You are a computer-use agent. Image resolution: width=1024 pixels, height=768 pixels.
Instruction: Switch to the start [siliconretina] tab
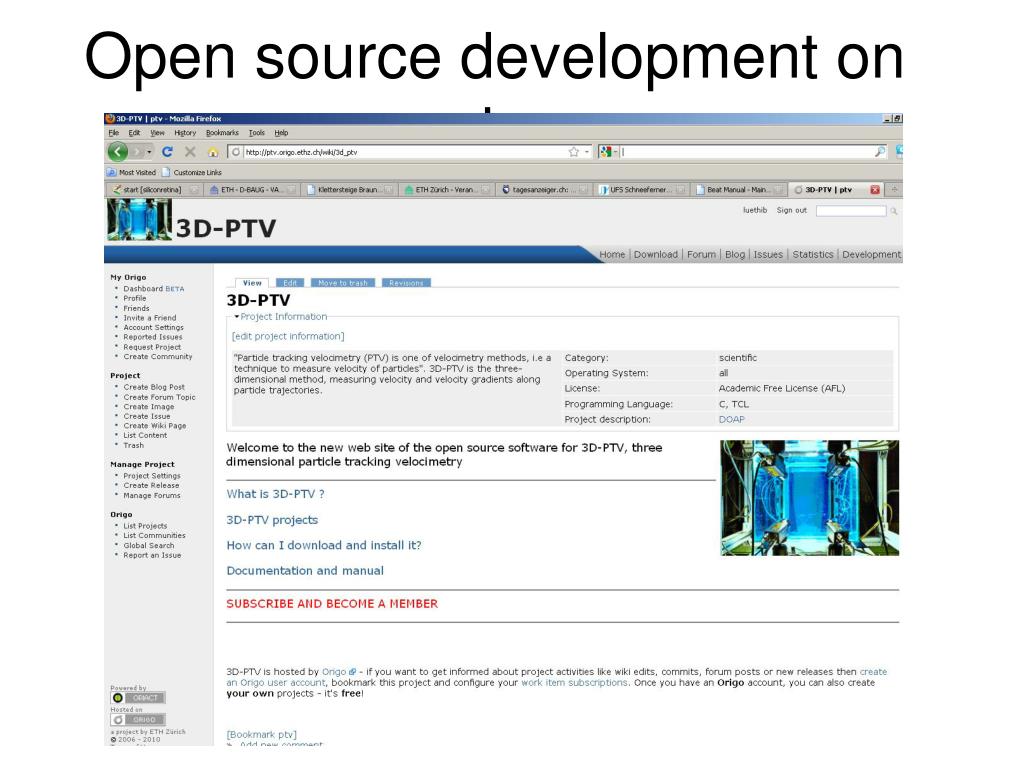point(154,189)
